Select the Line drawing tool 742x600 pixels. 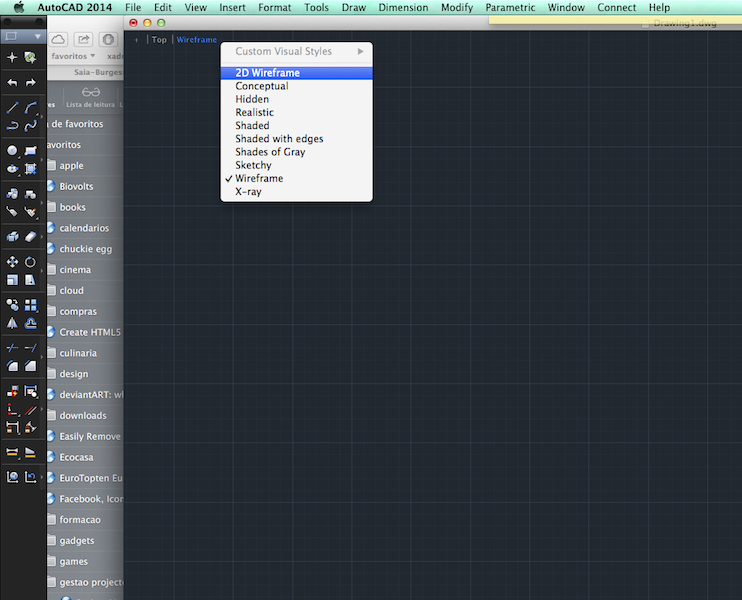click(x=12, y=108)
